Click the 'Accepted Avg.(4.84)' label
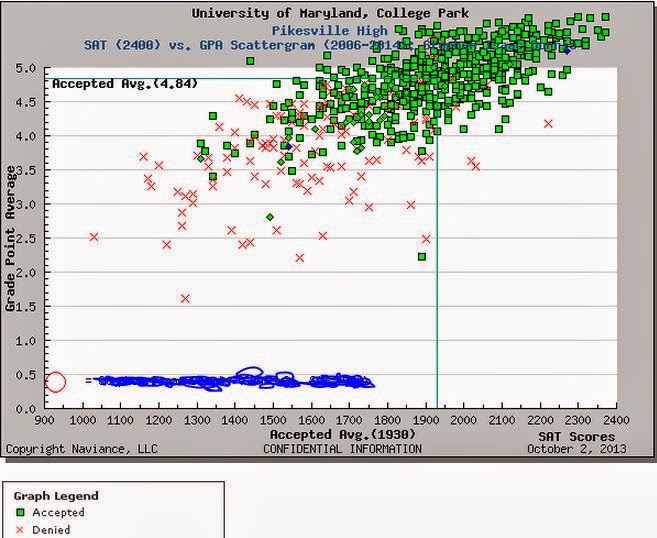Image resolution: width=657 pixels, height=538 pixels. pos(125,84)
